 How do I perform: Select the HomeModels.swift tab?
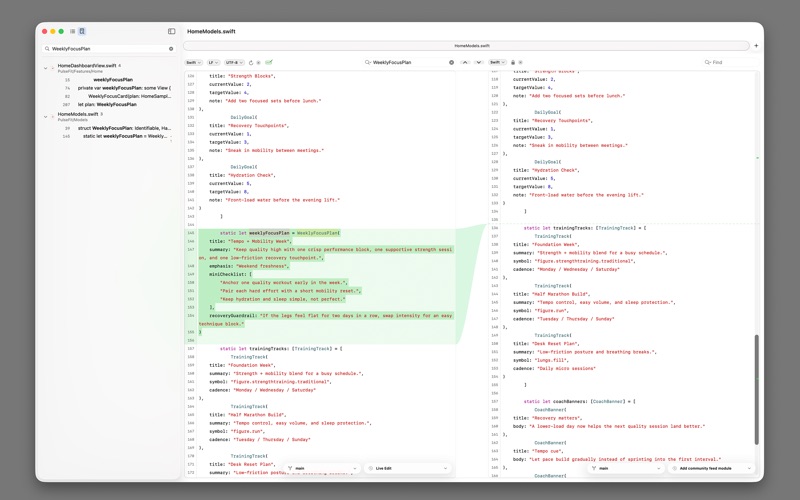466,45
